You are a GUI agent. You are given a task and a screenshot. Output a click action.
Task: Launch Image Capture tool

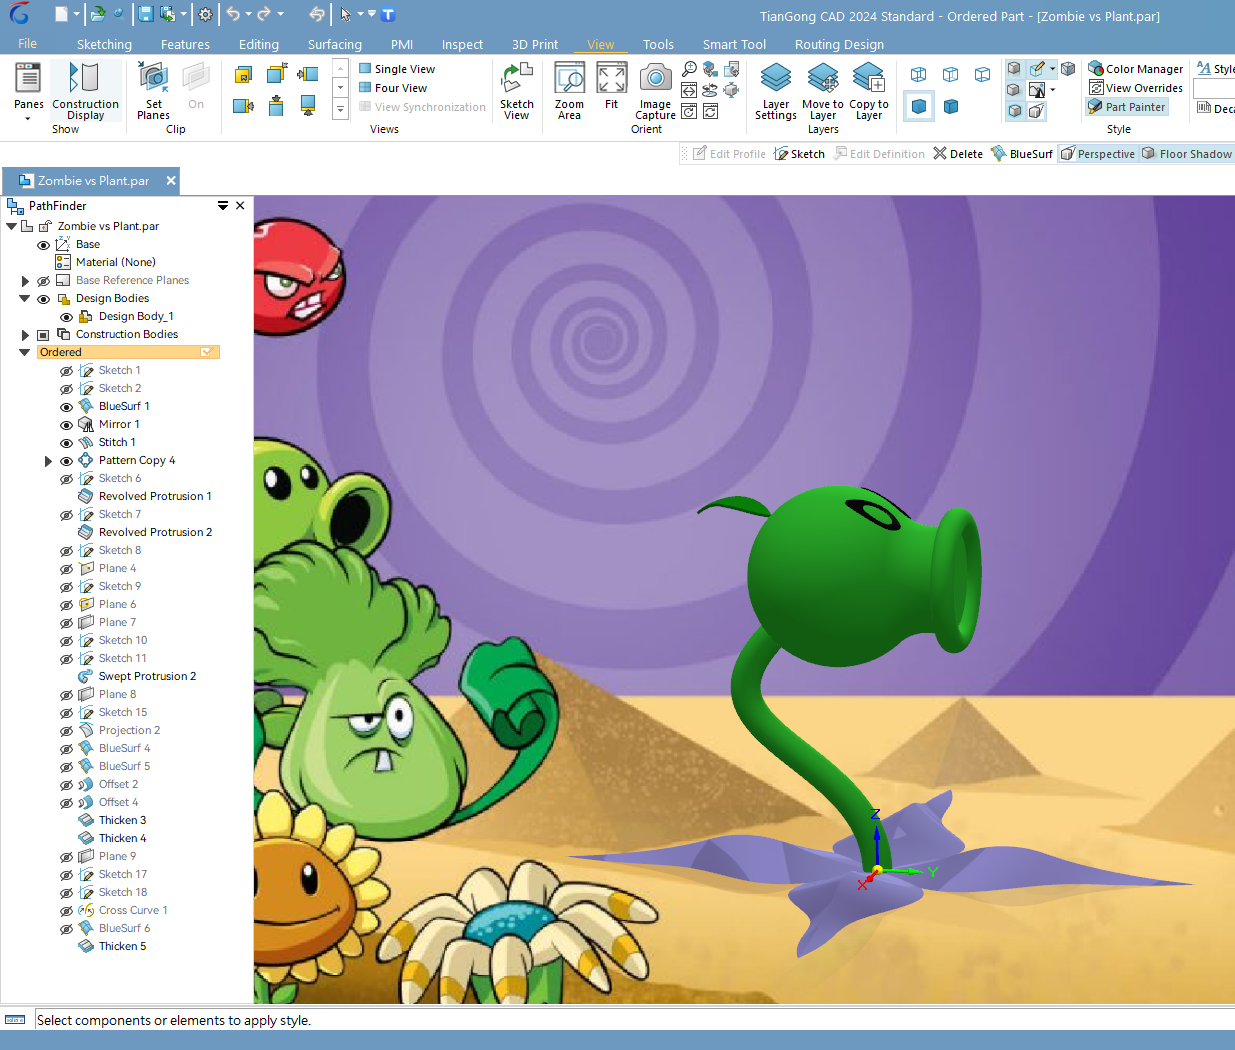(x=655, y=92)
